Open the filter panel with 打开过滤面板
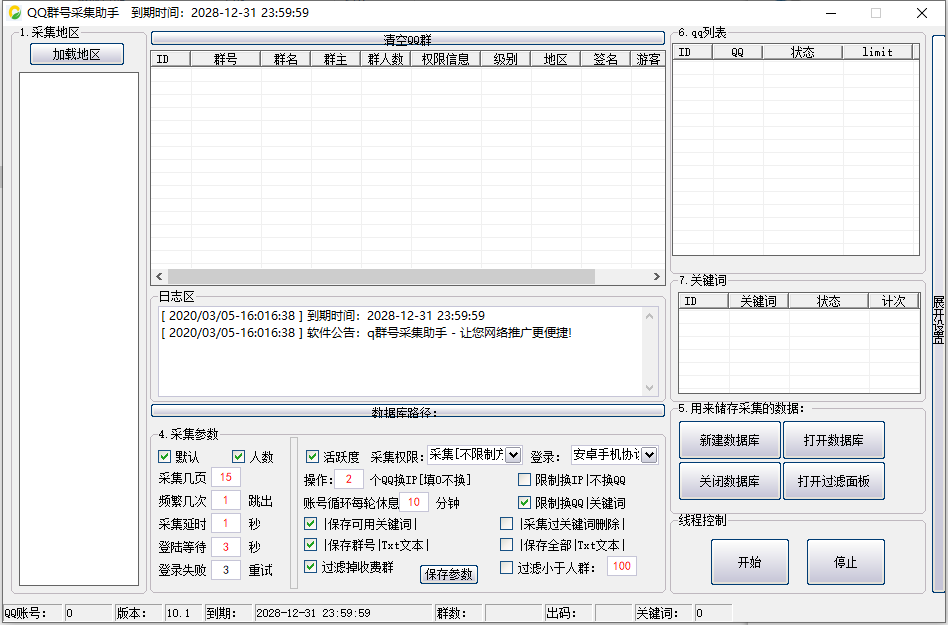This screenshot has height=625, width=948. click(834, 481)
